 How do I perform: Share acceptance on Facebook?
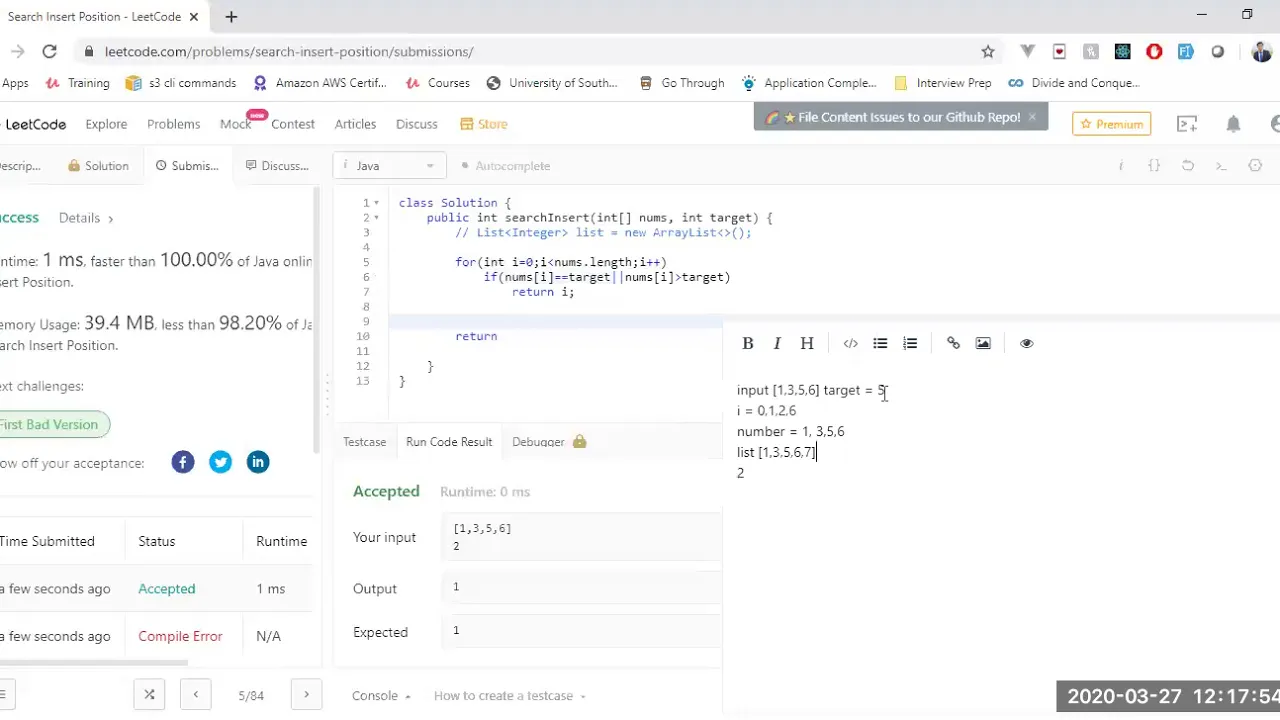click(x=183, y=462)
